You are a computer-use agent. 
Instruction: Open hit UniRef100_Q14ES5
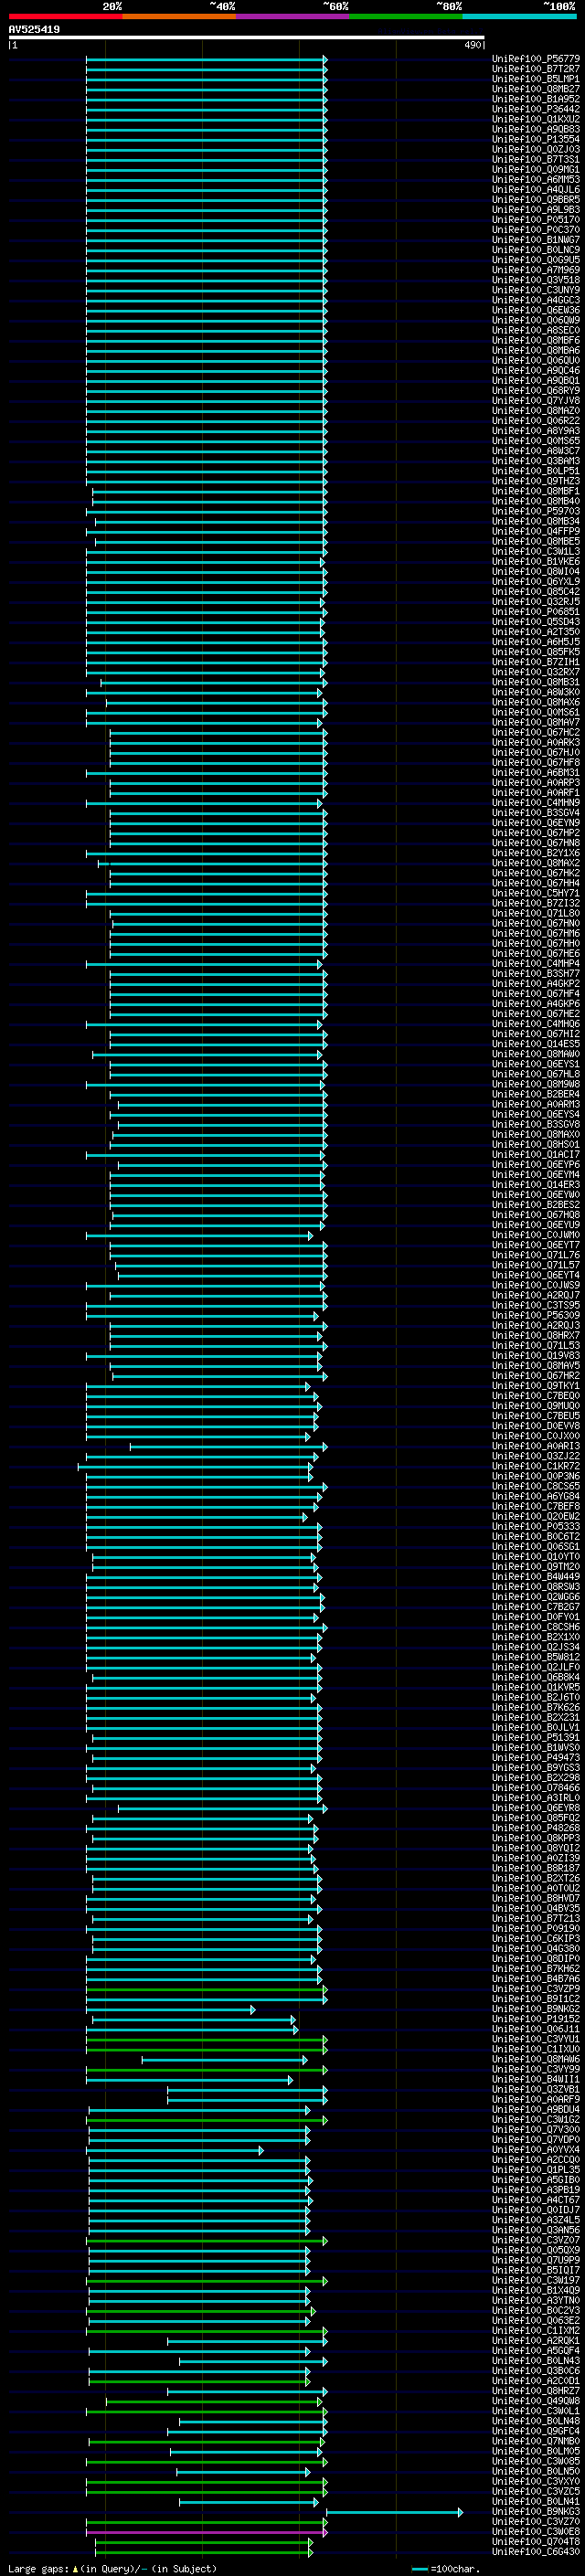(x=536, y=1044)
